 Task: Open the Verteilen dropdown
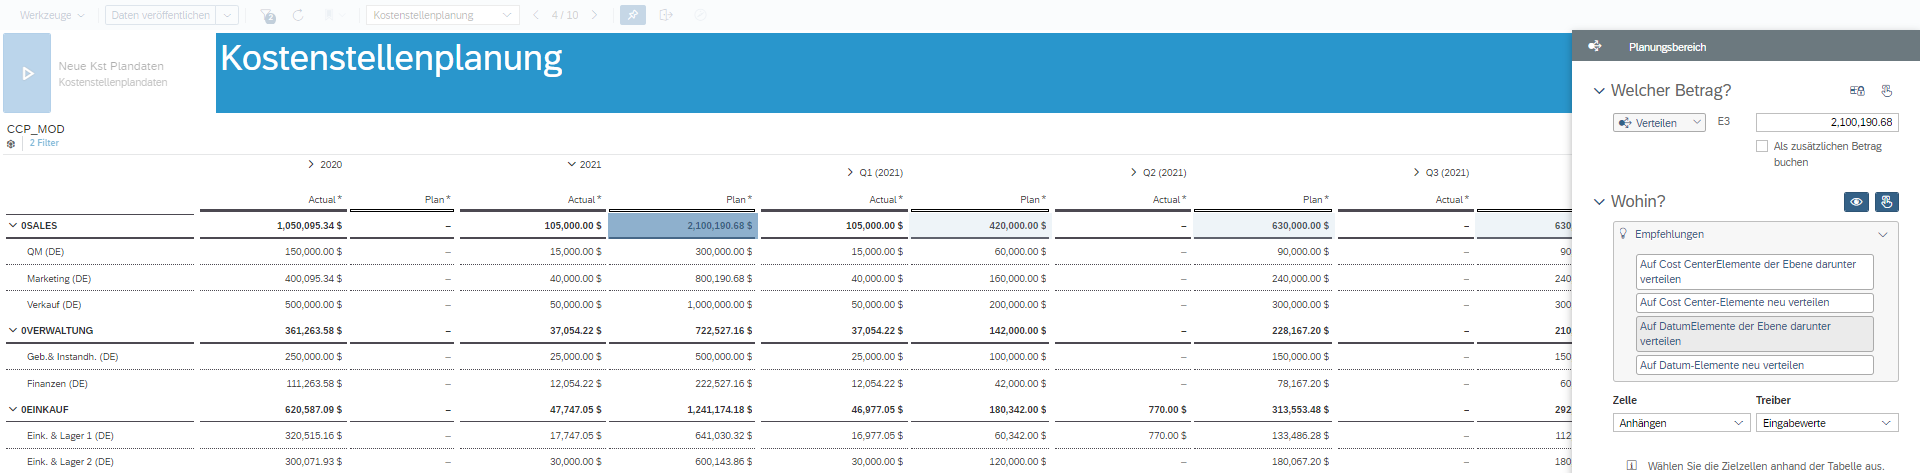coord(1659,123)
